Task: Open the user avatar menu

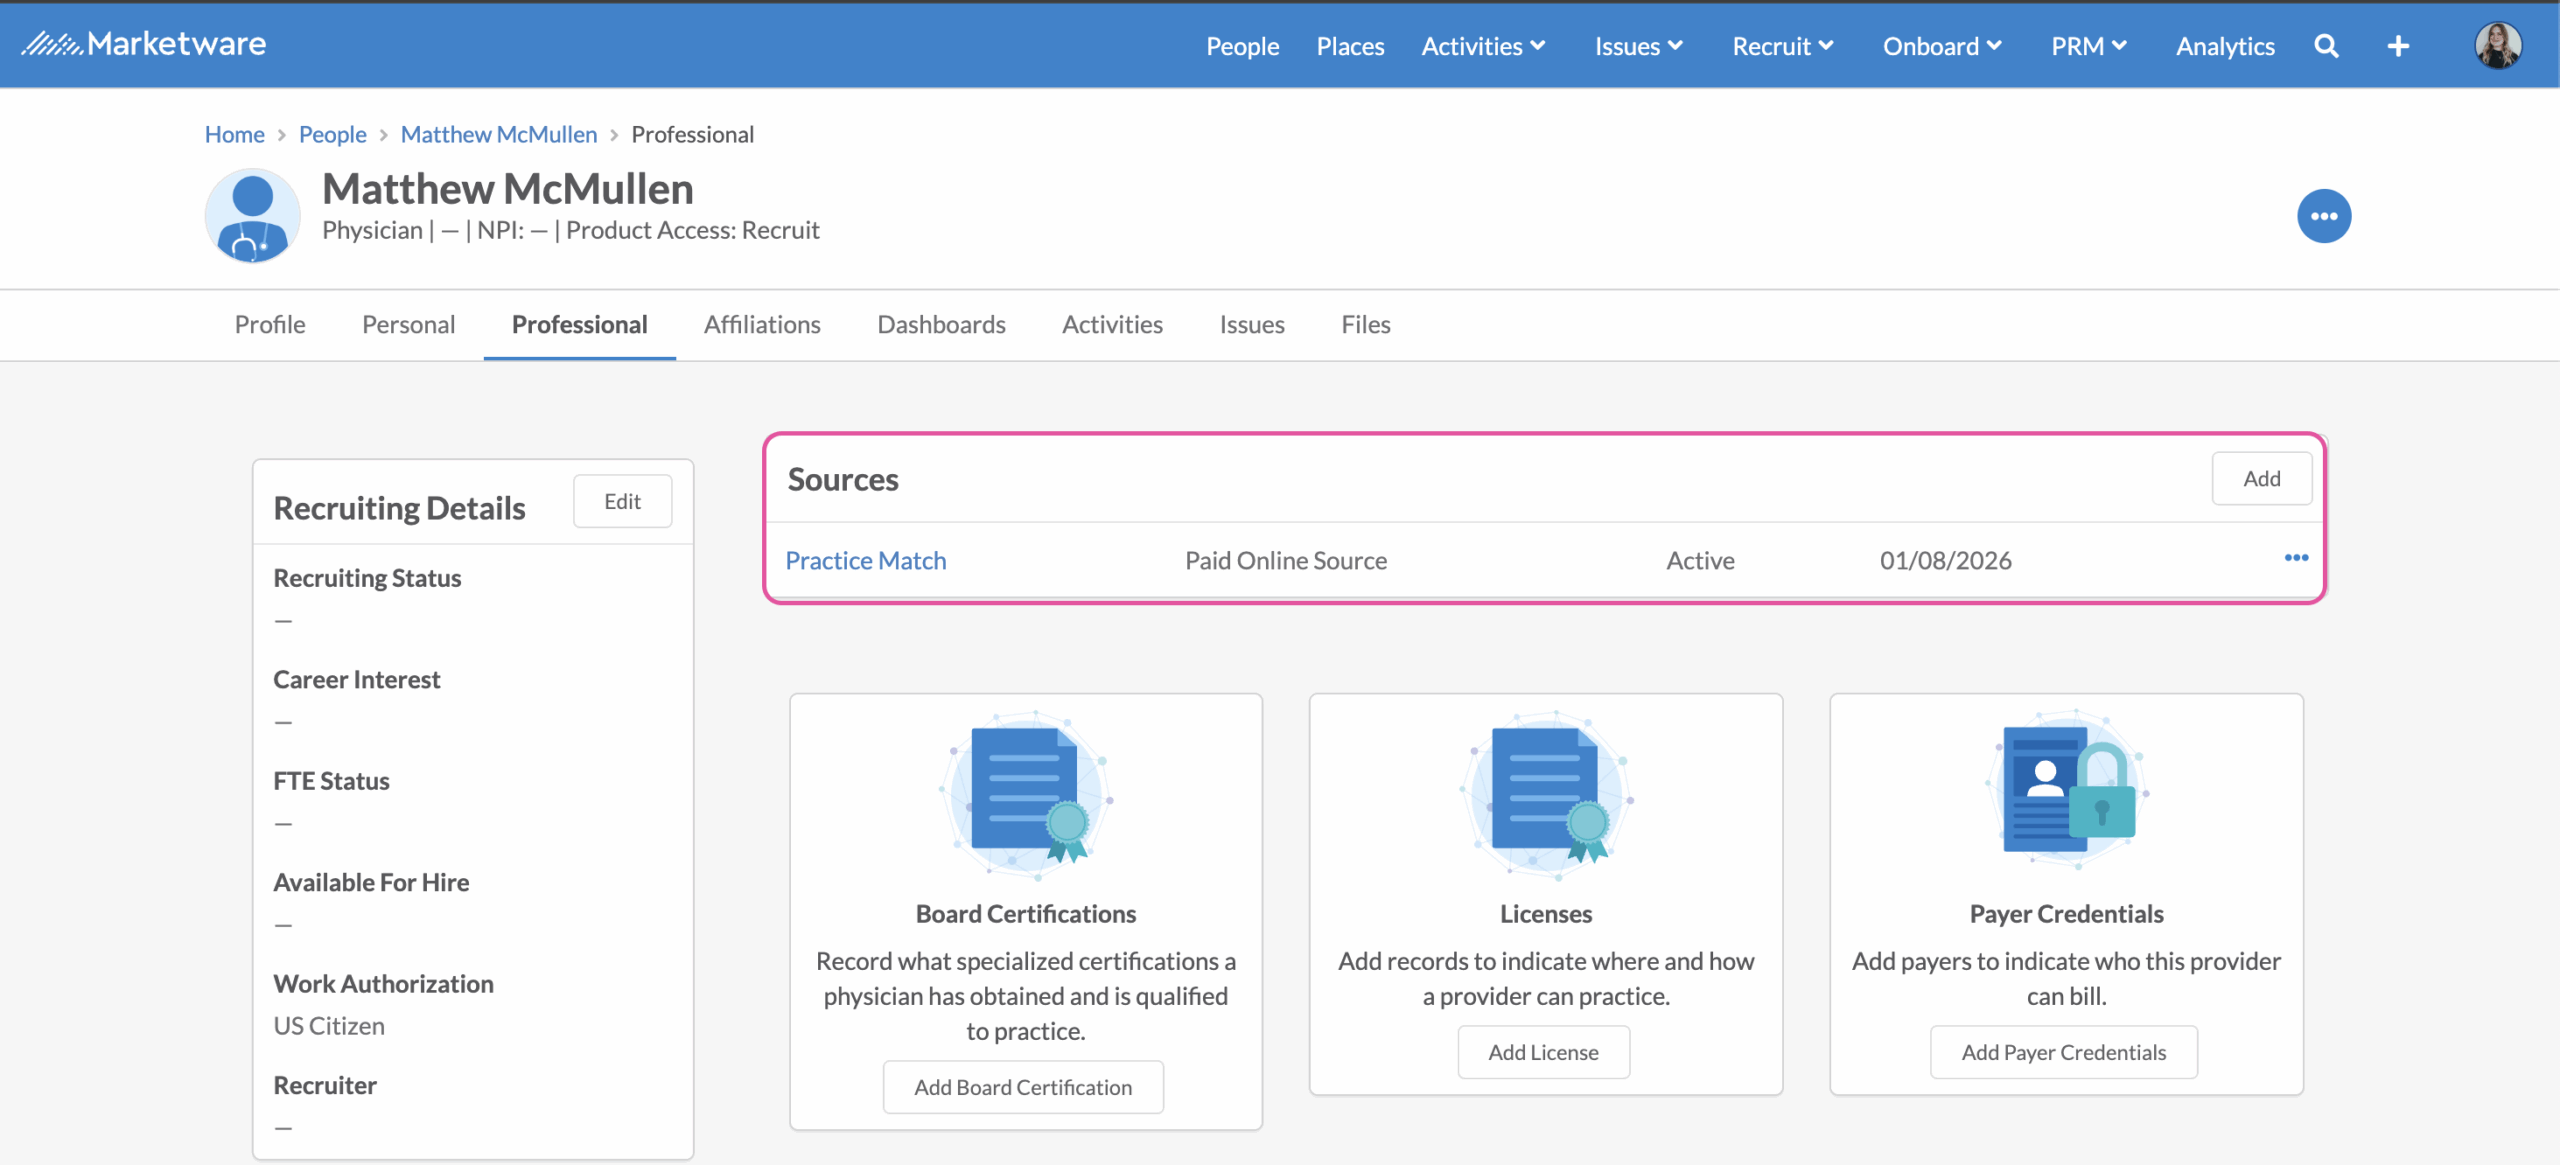Action: pos(2497,46)
